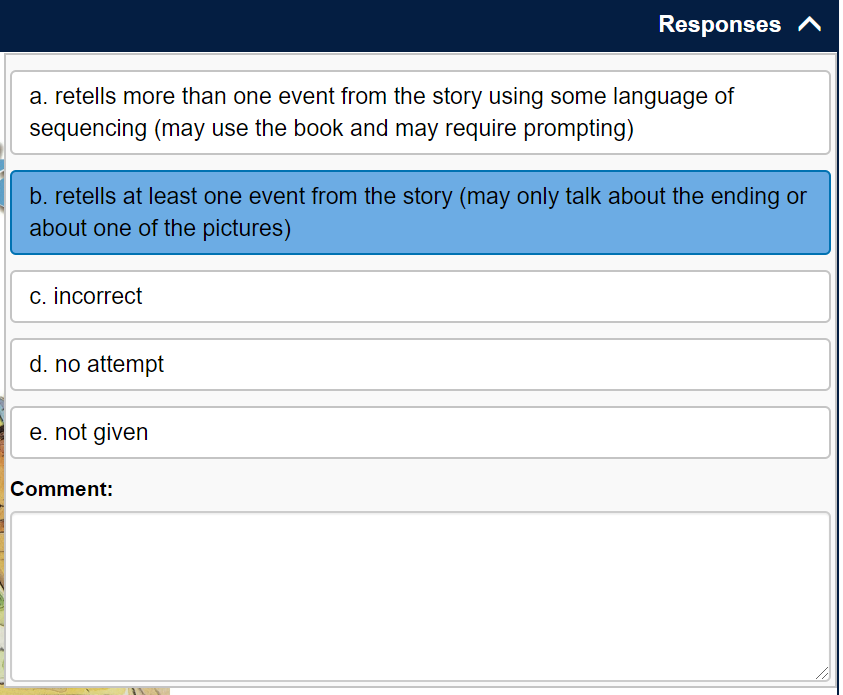The image size is (843, 695).
Task: Click the Comment label above the text box
Action: (x=61, y=489)
